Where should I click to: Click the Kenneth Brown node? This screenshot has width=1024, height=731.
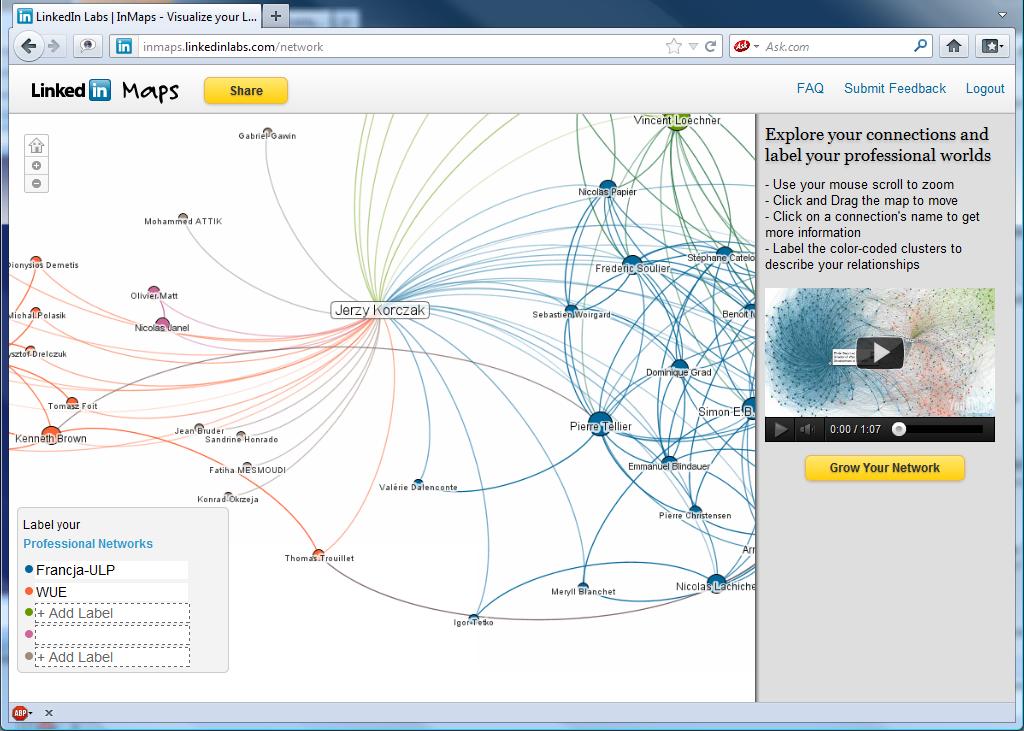pyautogui.click(x=50, y=434)
